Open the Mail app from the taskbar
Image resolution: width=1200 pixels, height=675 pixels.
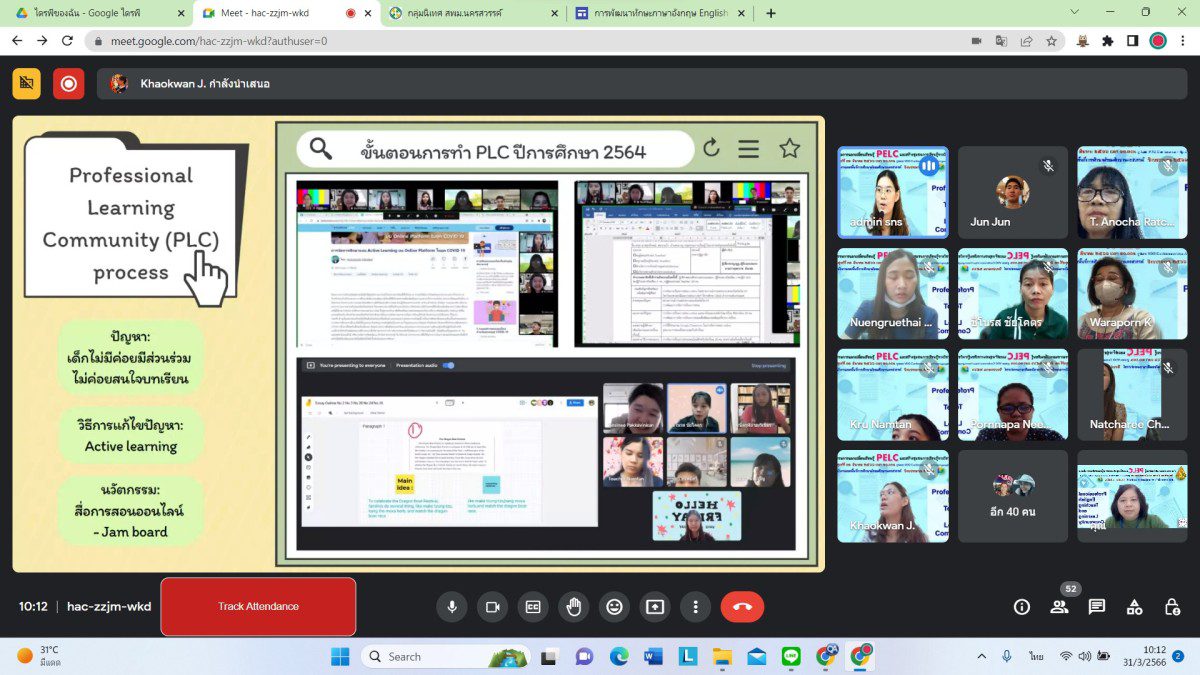757,656
